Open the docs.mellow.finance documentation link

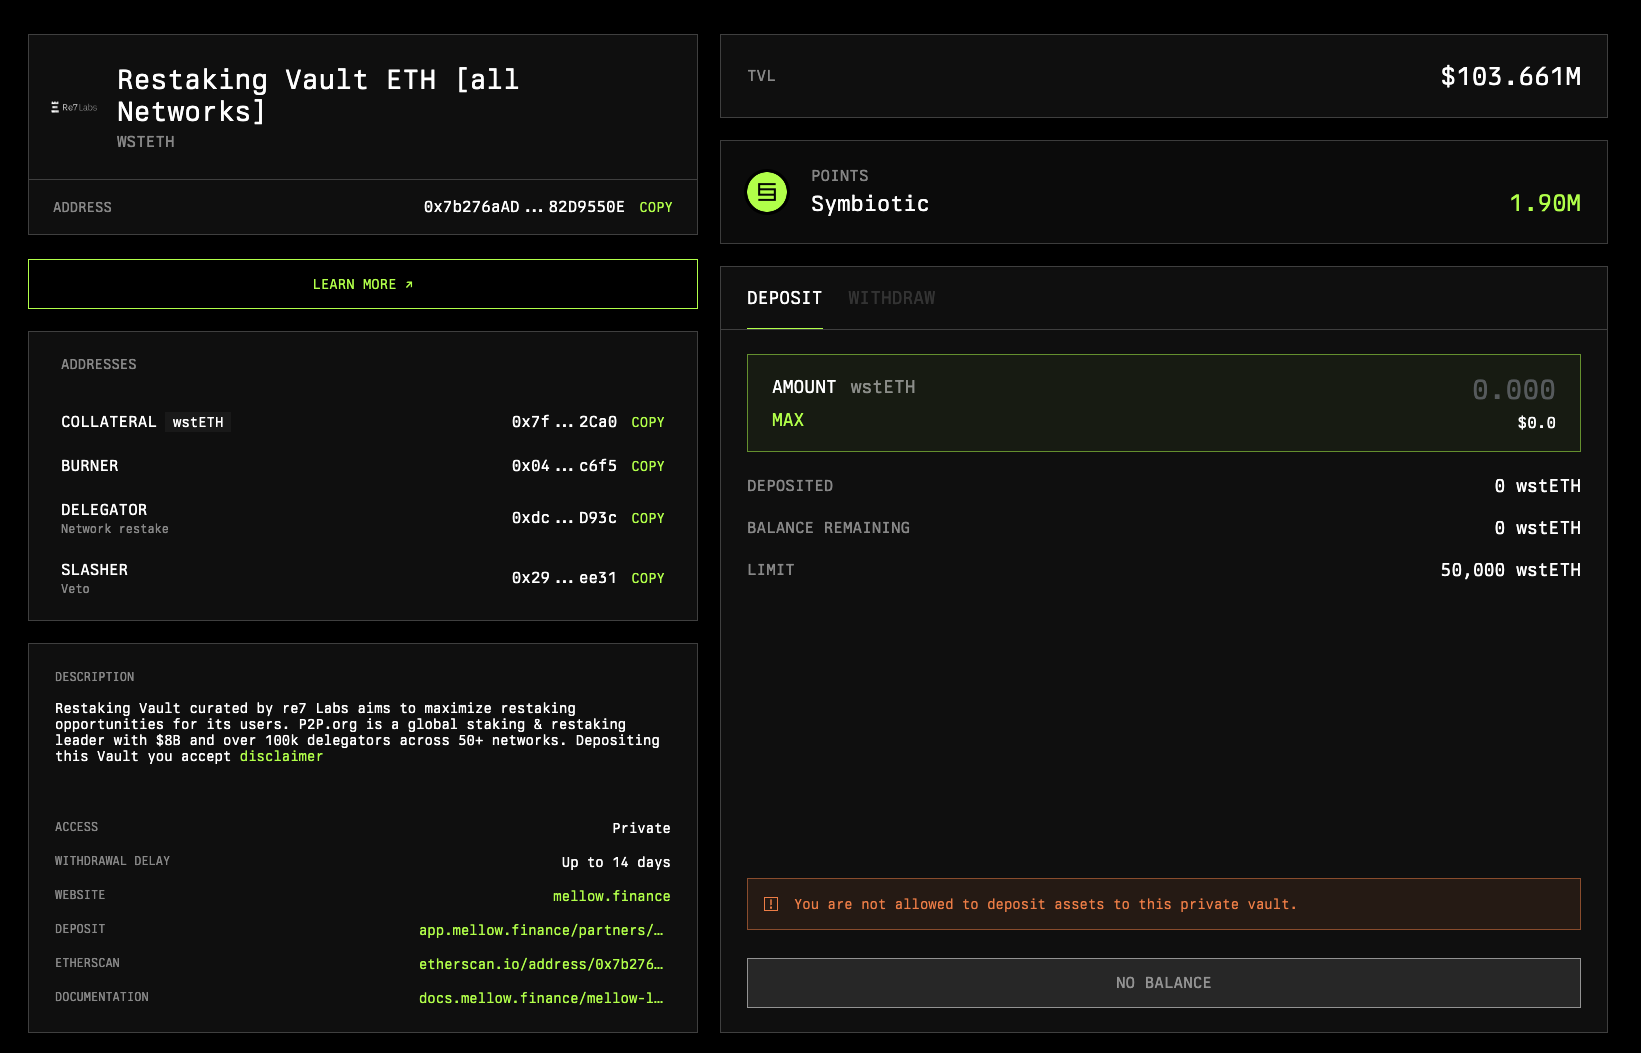pyautogui.click(x=541, y=998)
